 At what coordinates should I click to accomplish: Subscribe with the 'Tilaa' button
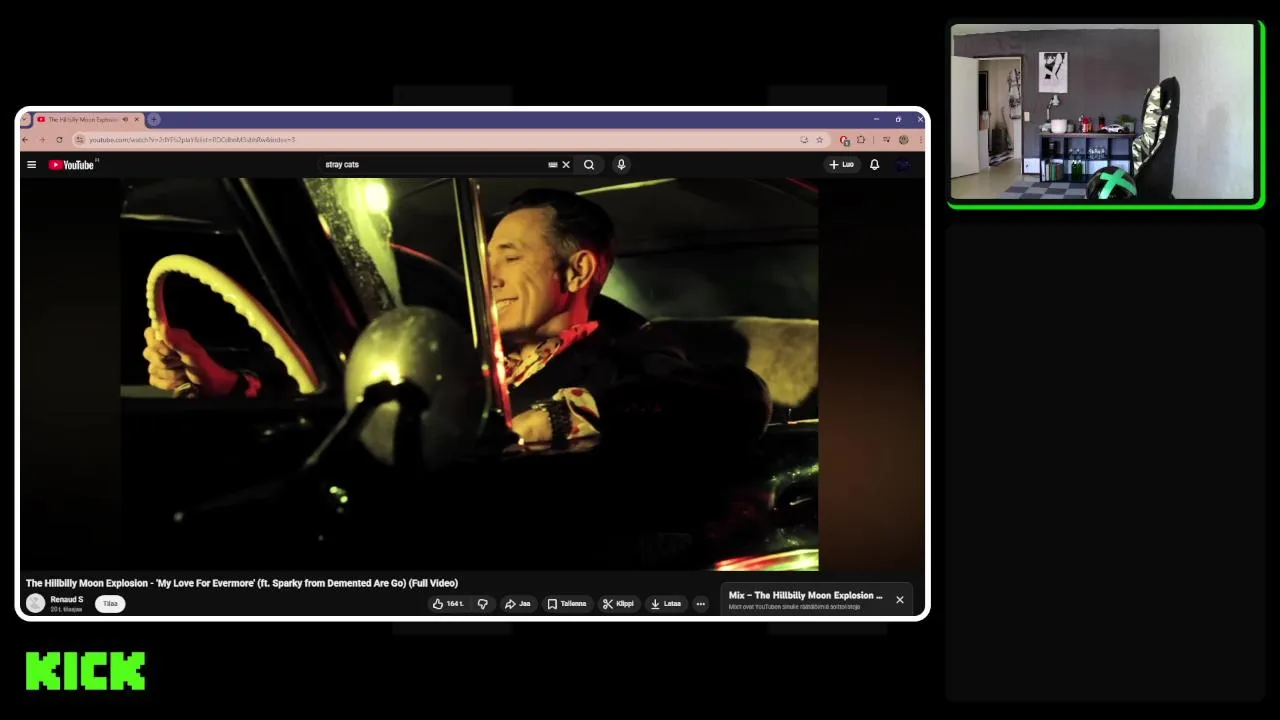[x=110, y=603]
